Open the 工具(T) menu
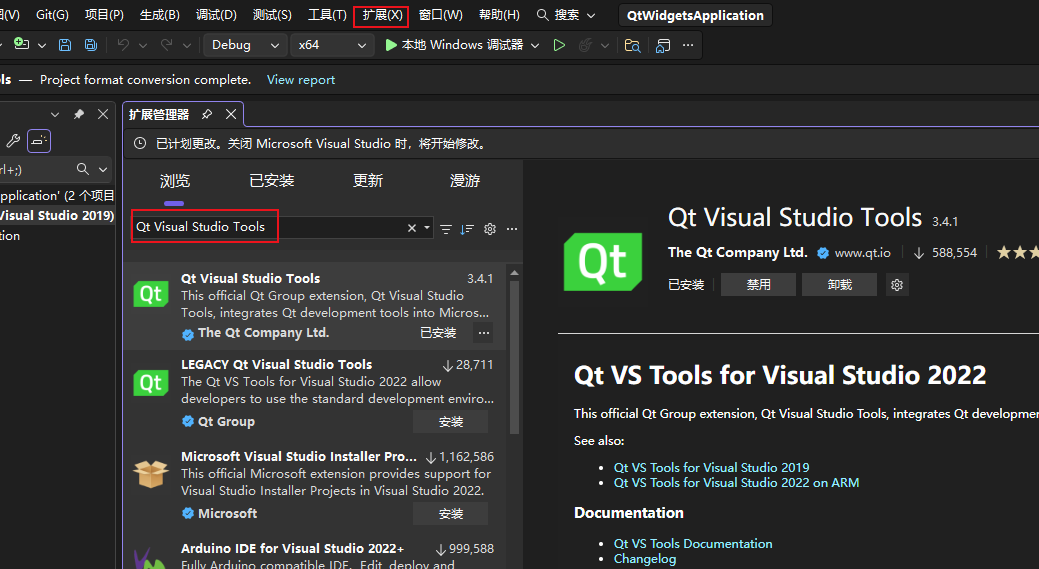 pyautogui.click(x=327, y=15)
